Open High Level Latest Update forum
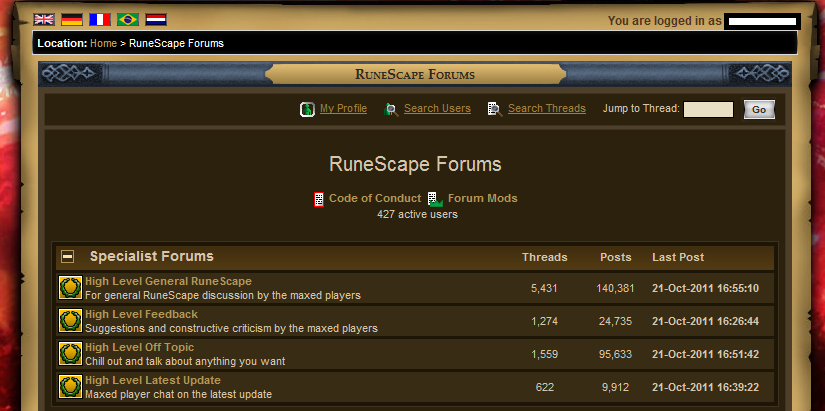The width and height of the screenshot is (825, 411). coord(153,380)
